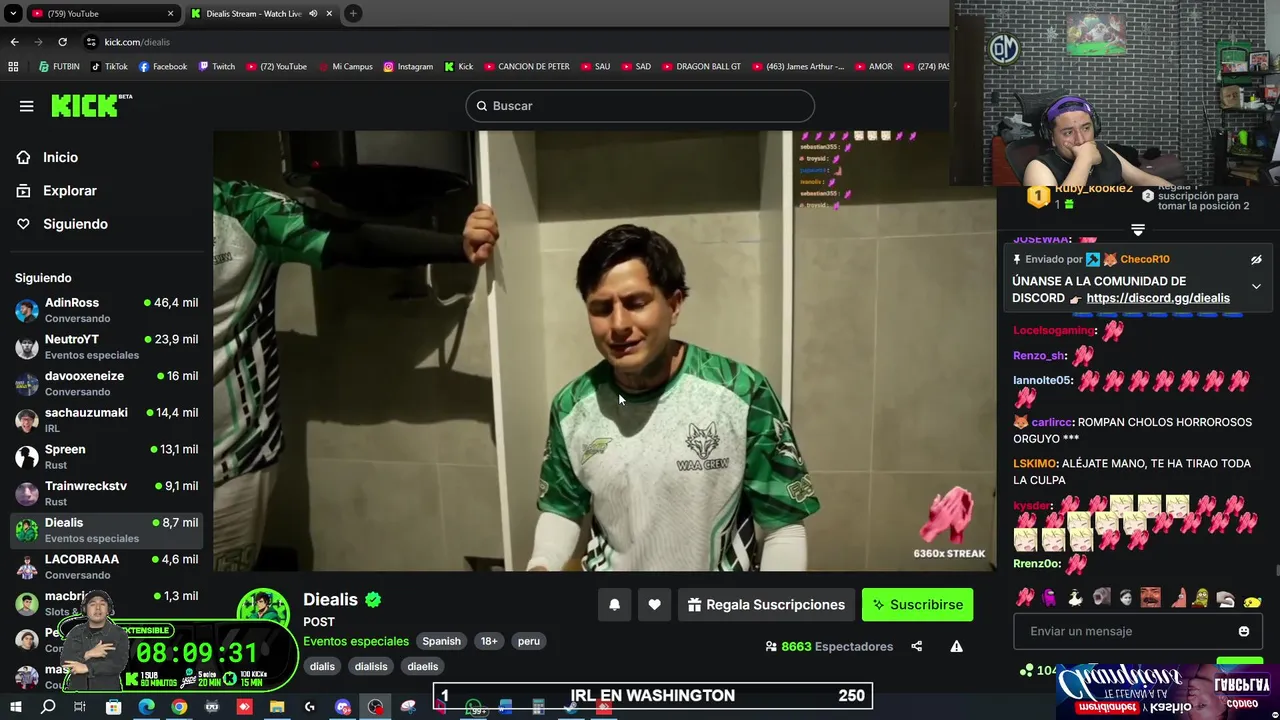Image resolution: width=1280 pixels, height=720 pixels.
Task: Open File Explorer from taskbar
Action: (x=277, y=707)
